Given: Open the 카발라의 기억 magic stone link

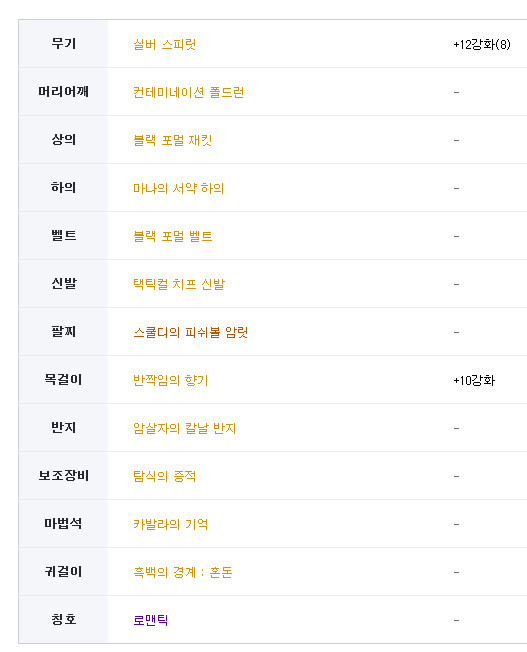Looking at the screenshot, I should tap(171, 524).
